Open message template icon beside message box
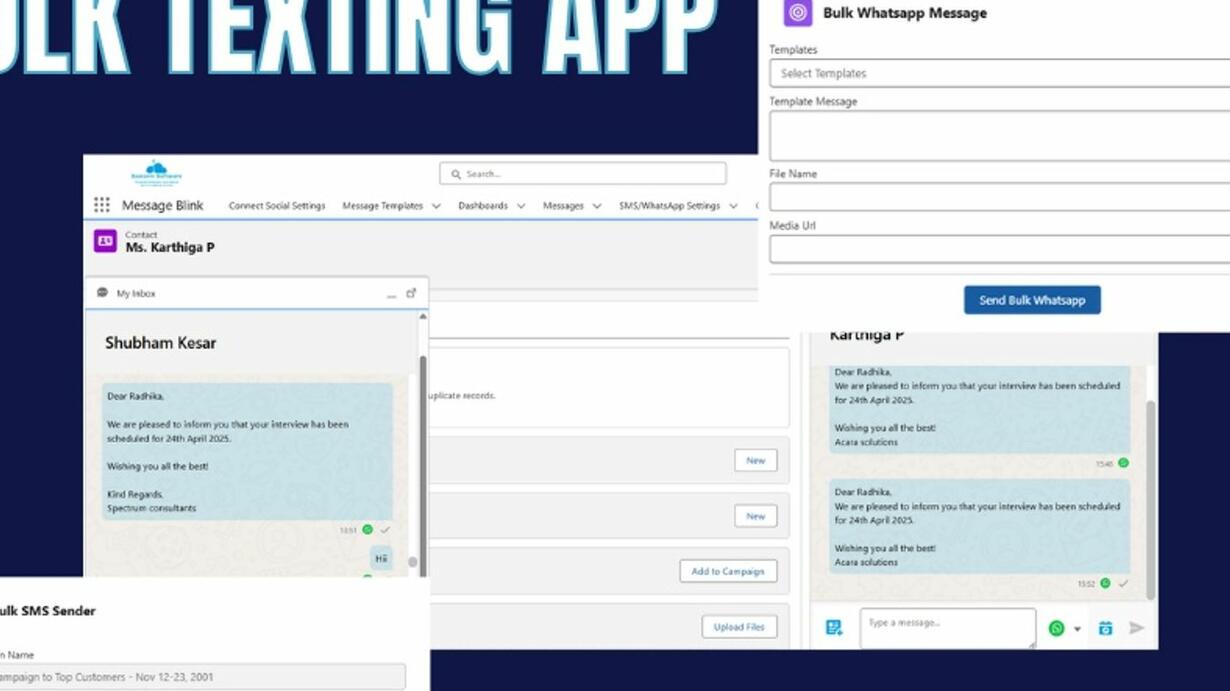Image resolution: width=1230 pixels, height=691 pixels. pos(834,628)
